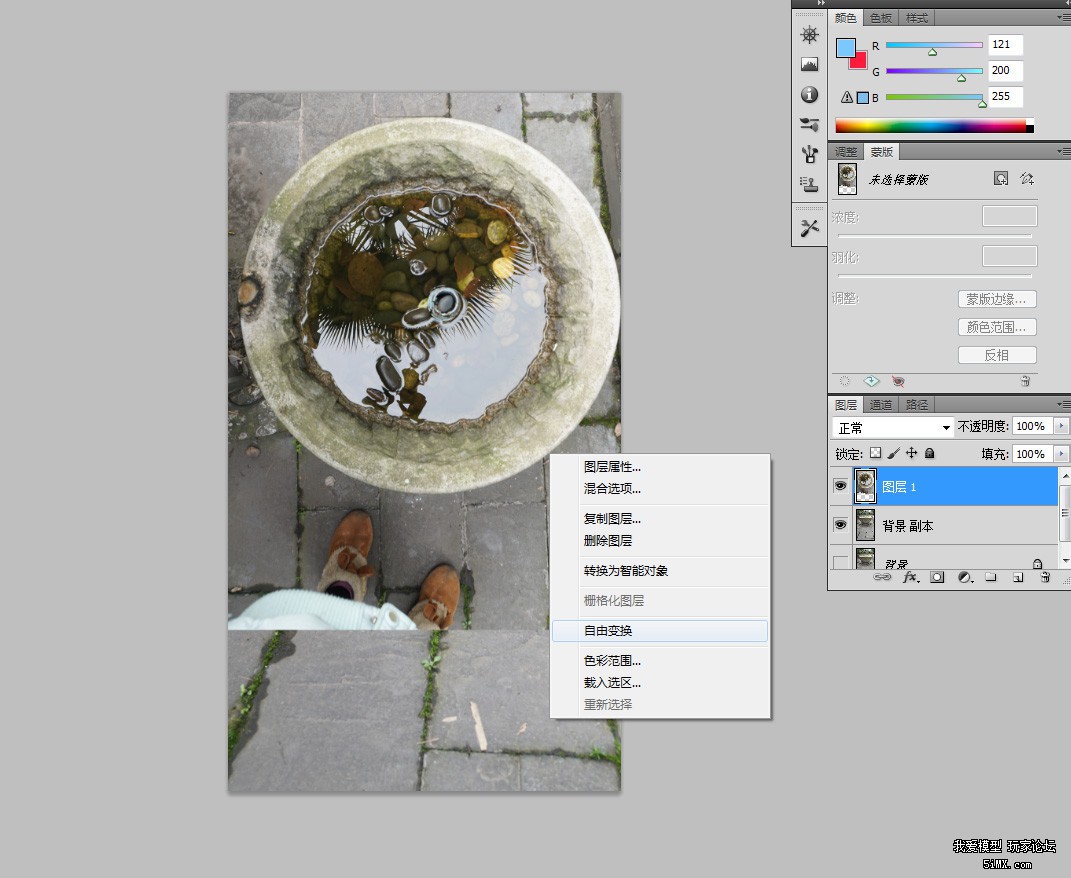The image size is (1071, 878).
Task: Open the Histogram panel icon
Action: pyautogui.click(x=809, y=65)
